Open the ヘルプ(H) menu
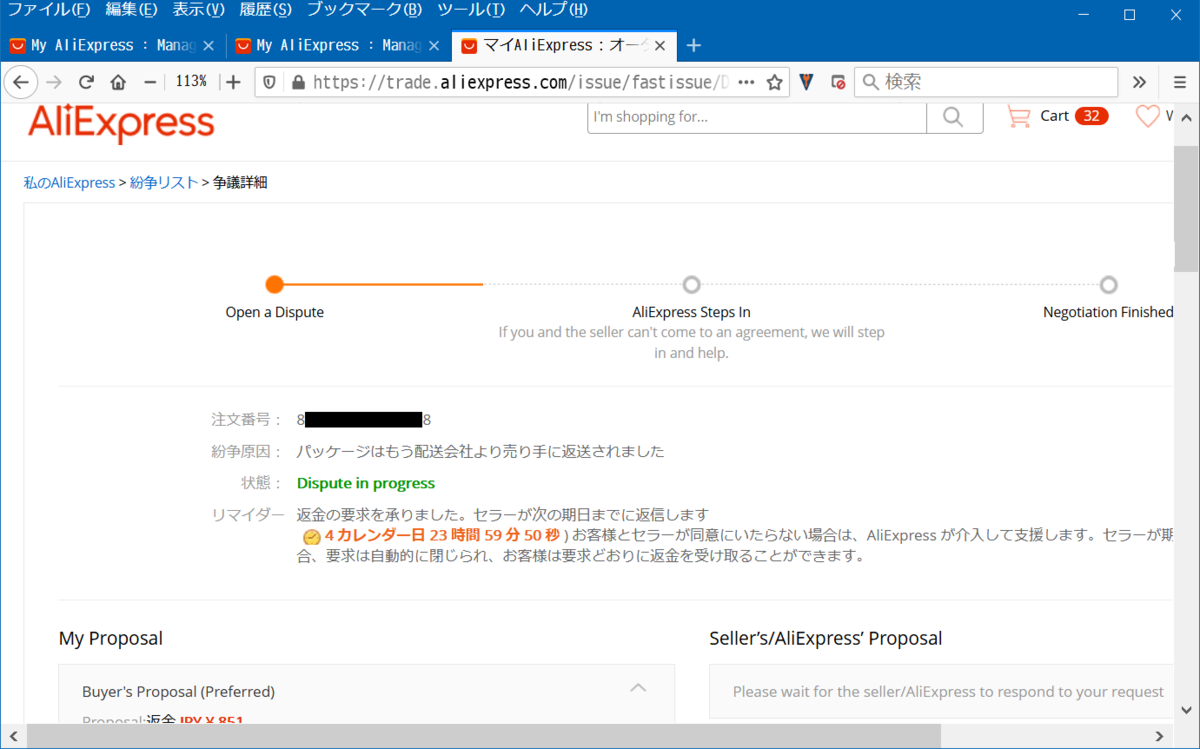Screen dimensions: 1200x749 coord(552,12)
